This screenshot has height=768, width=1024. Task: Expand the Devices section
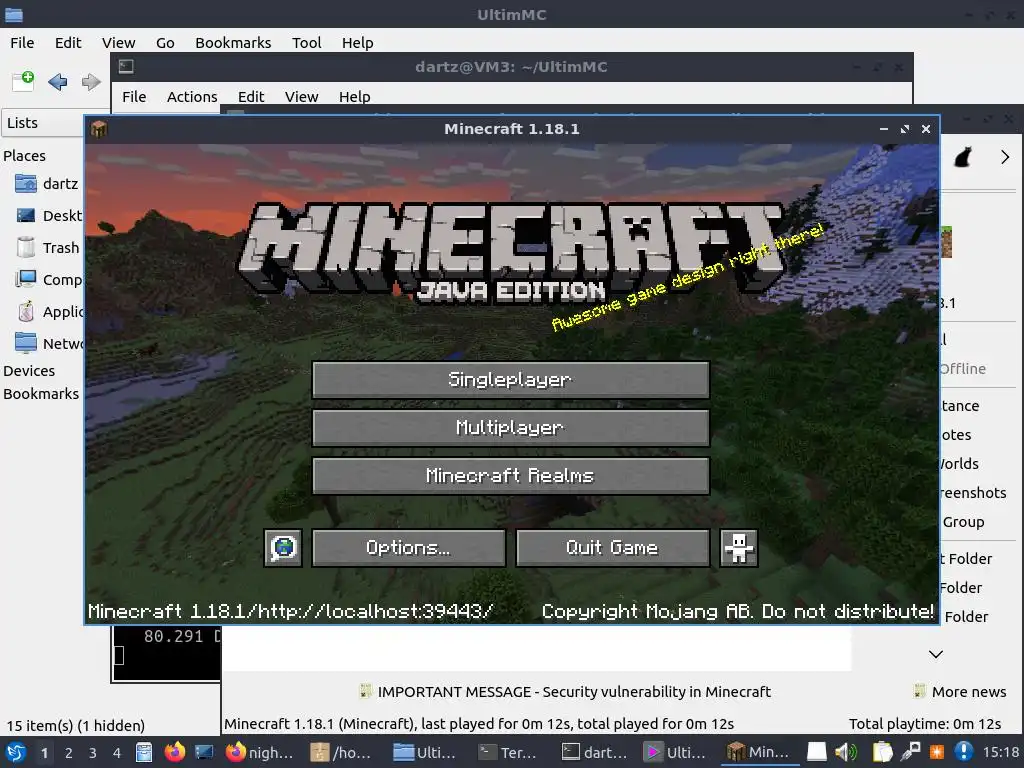click(x=29, y=370)
